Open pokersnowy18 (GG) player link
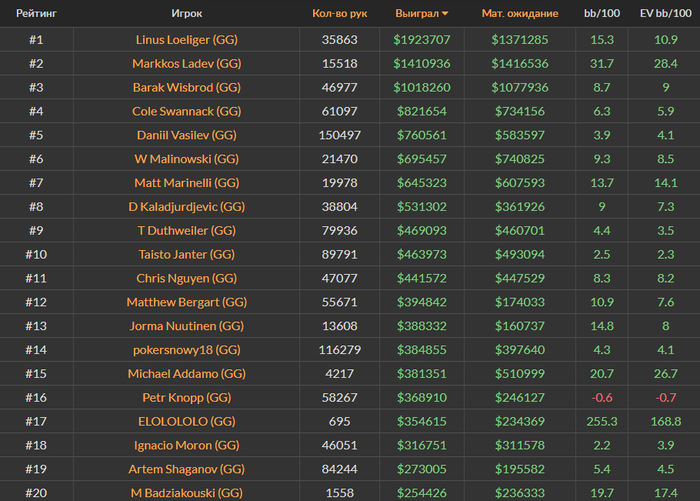 (187, 350)
